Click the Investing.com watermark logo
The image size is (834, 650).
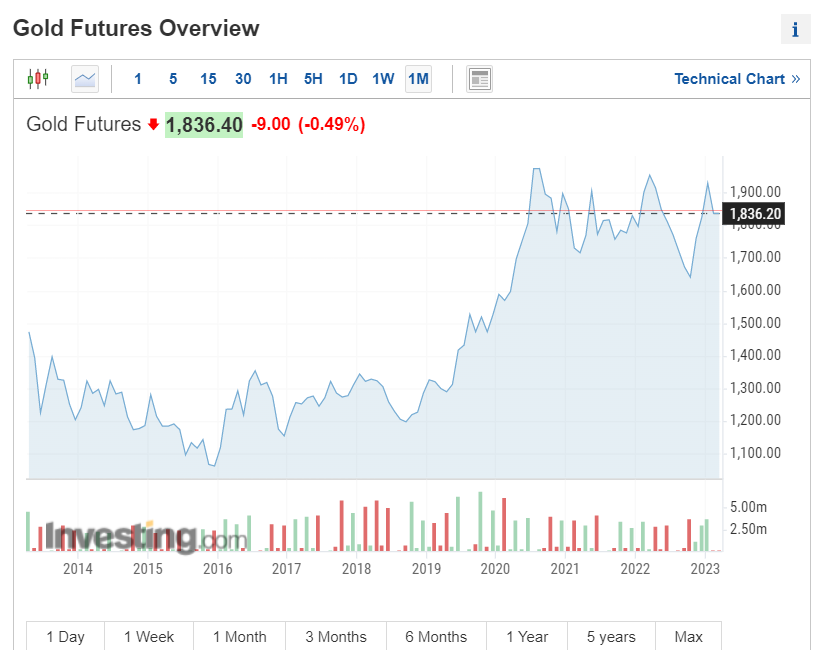(x=145, y=537)
